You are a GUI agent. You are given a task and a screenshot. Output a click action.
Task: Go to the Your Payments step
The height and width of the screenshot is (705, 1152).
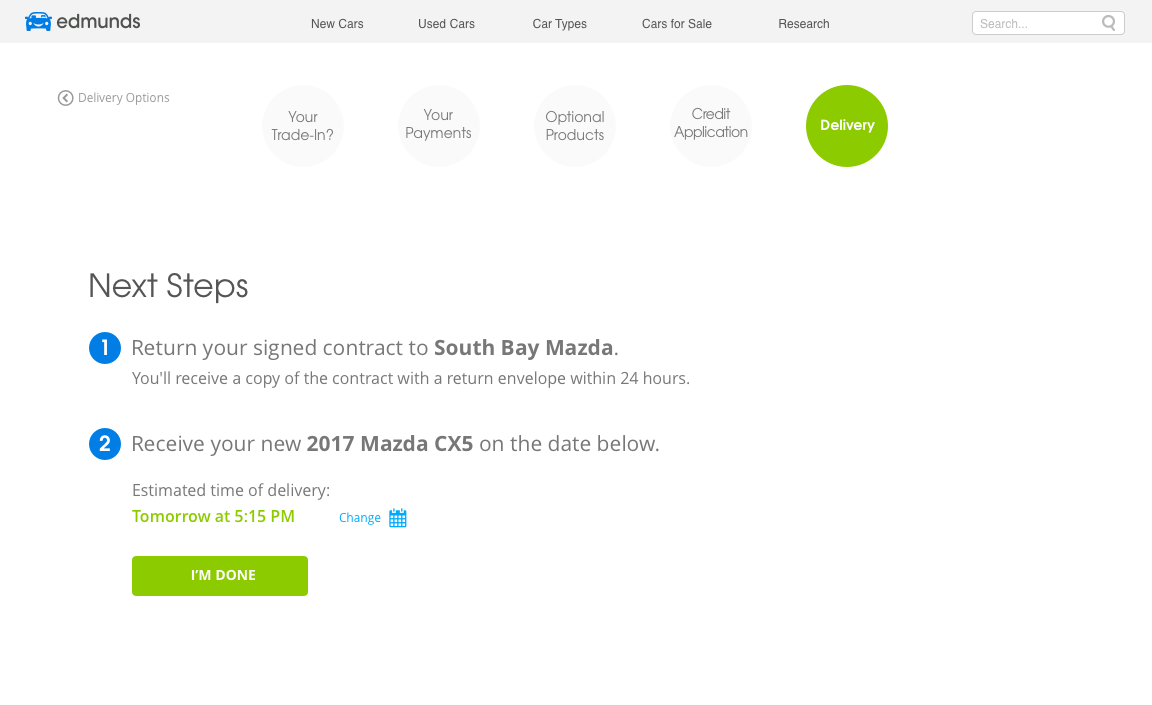(439, 126)
